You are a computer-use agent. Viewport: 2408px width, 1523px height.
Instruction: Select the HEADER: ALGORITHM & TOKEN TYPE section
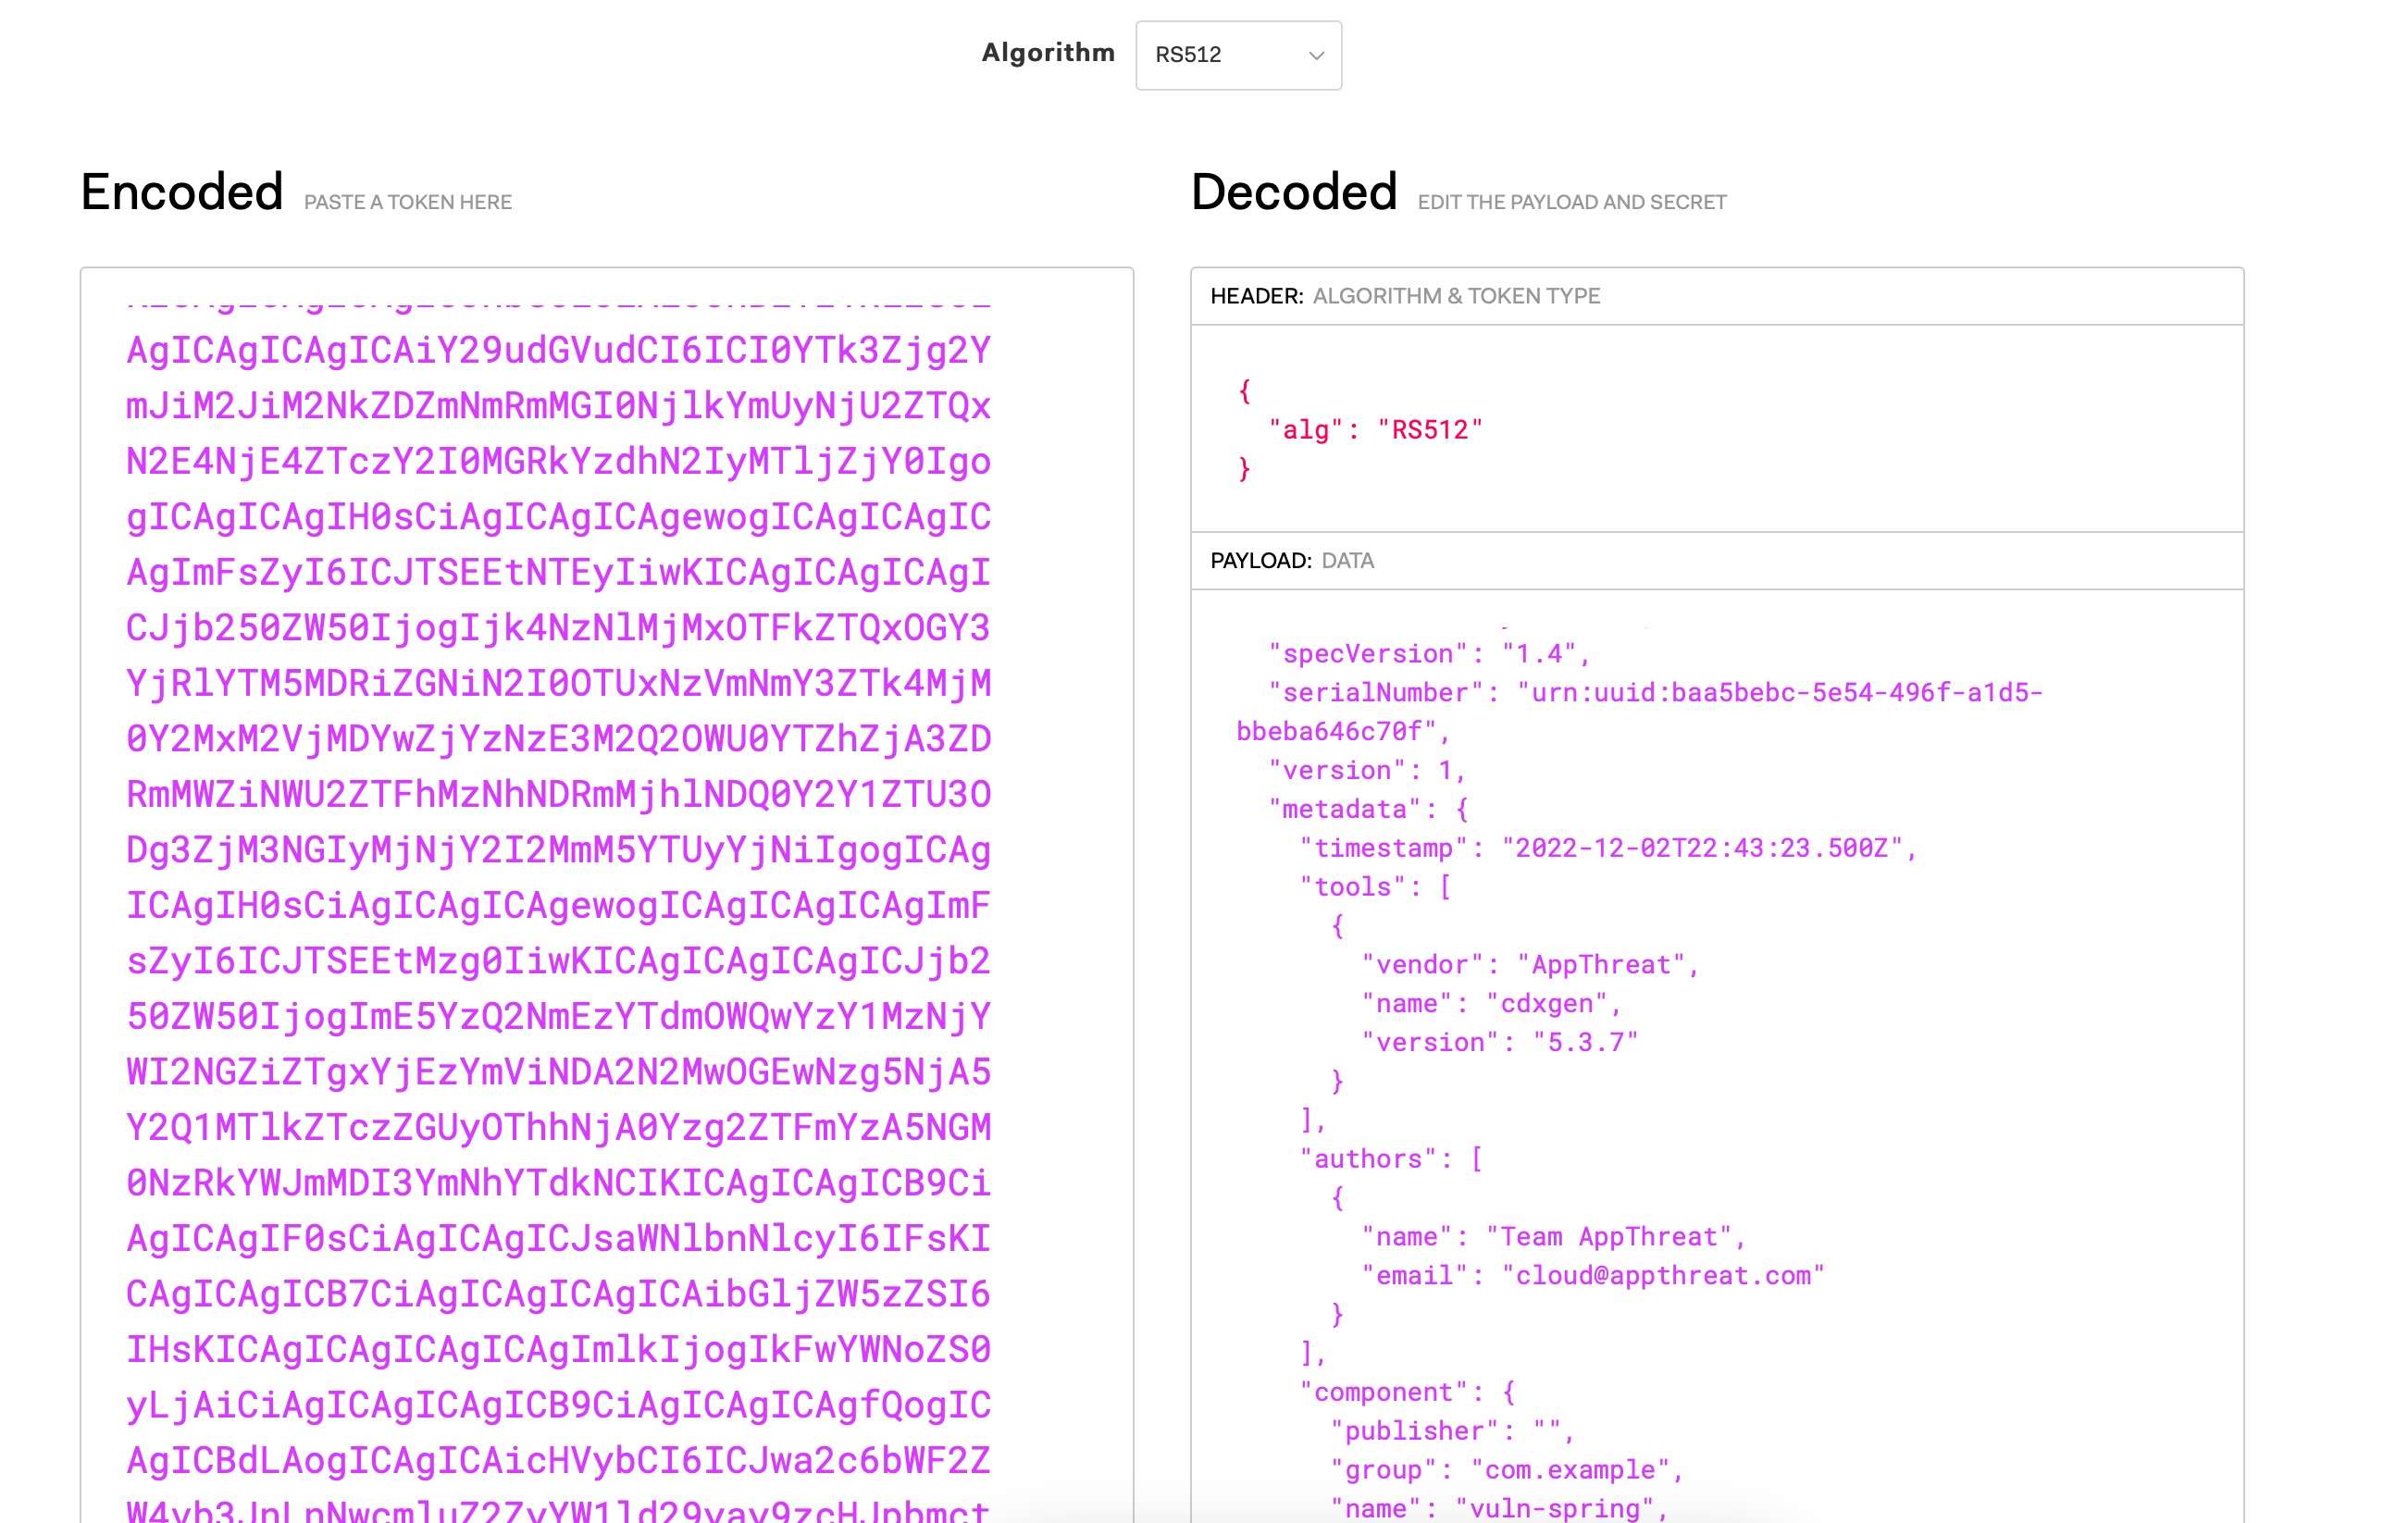(1404, 296)
